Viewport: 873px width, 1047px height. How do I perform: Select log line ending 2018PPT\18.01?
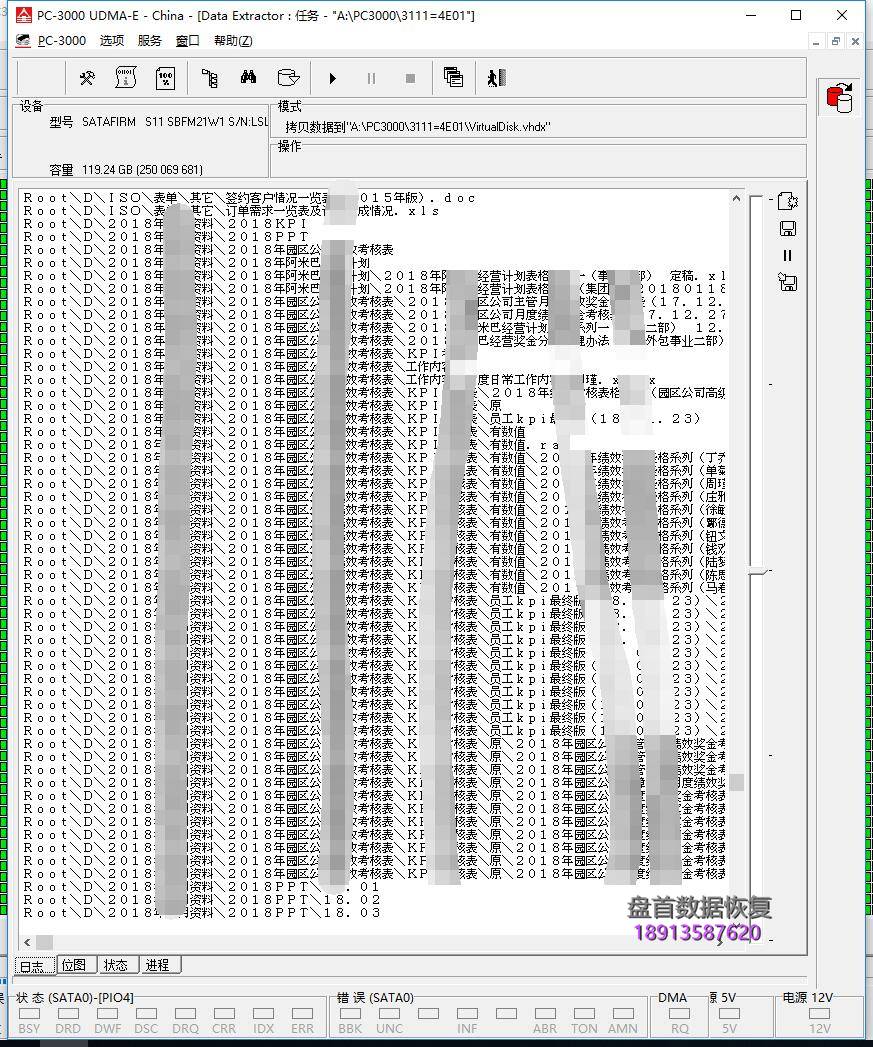[x=201, y=887]
